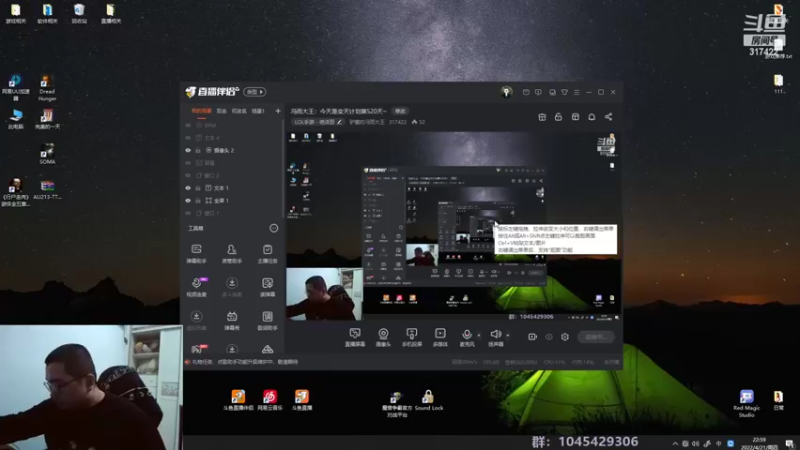
Task: Click the unlock padlock icon above preview
Action: [x=558, y=117]
